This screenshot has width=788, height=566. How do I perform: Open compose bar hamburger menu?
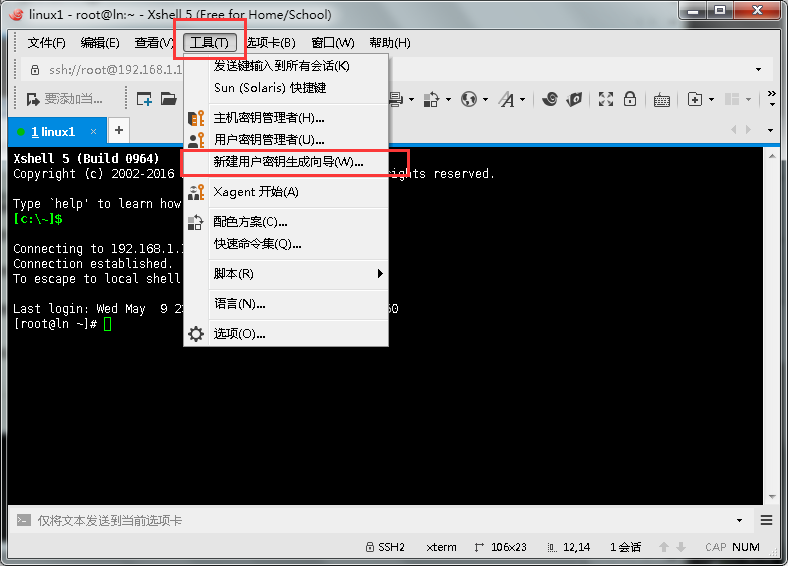point(766,520)
